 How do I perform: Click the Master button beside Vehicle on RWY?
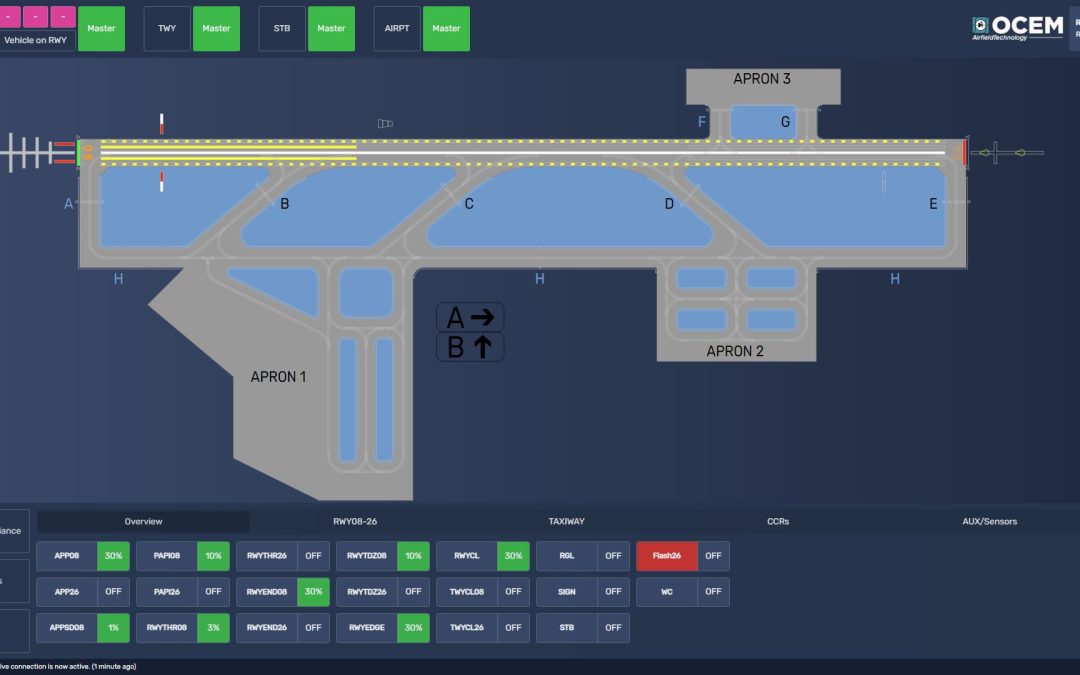101,28
